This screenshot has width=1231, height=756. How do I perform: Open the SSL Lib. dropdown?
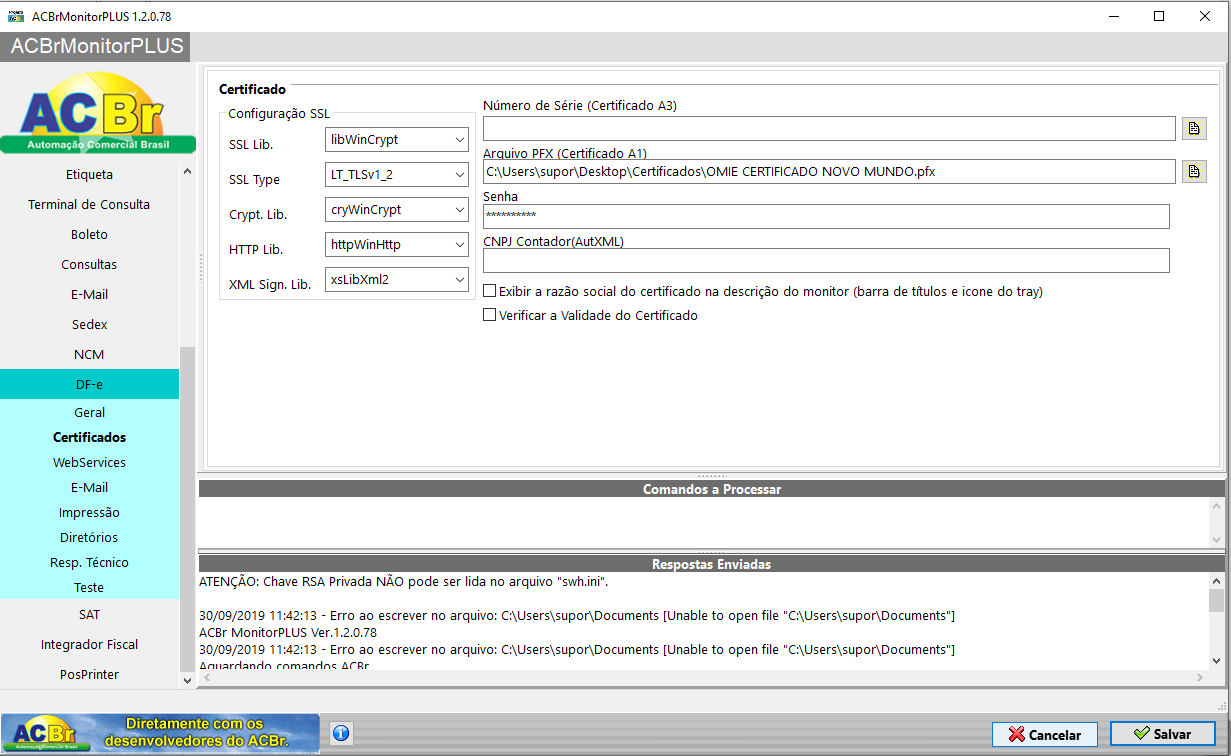(x=397, y=140)
